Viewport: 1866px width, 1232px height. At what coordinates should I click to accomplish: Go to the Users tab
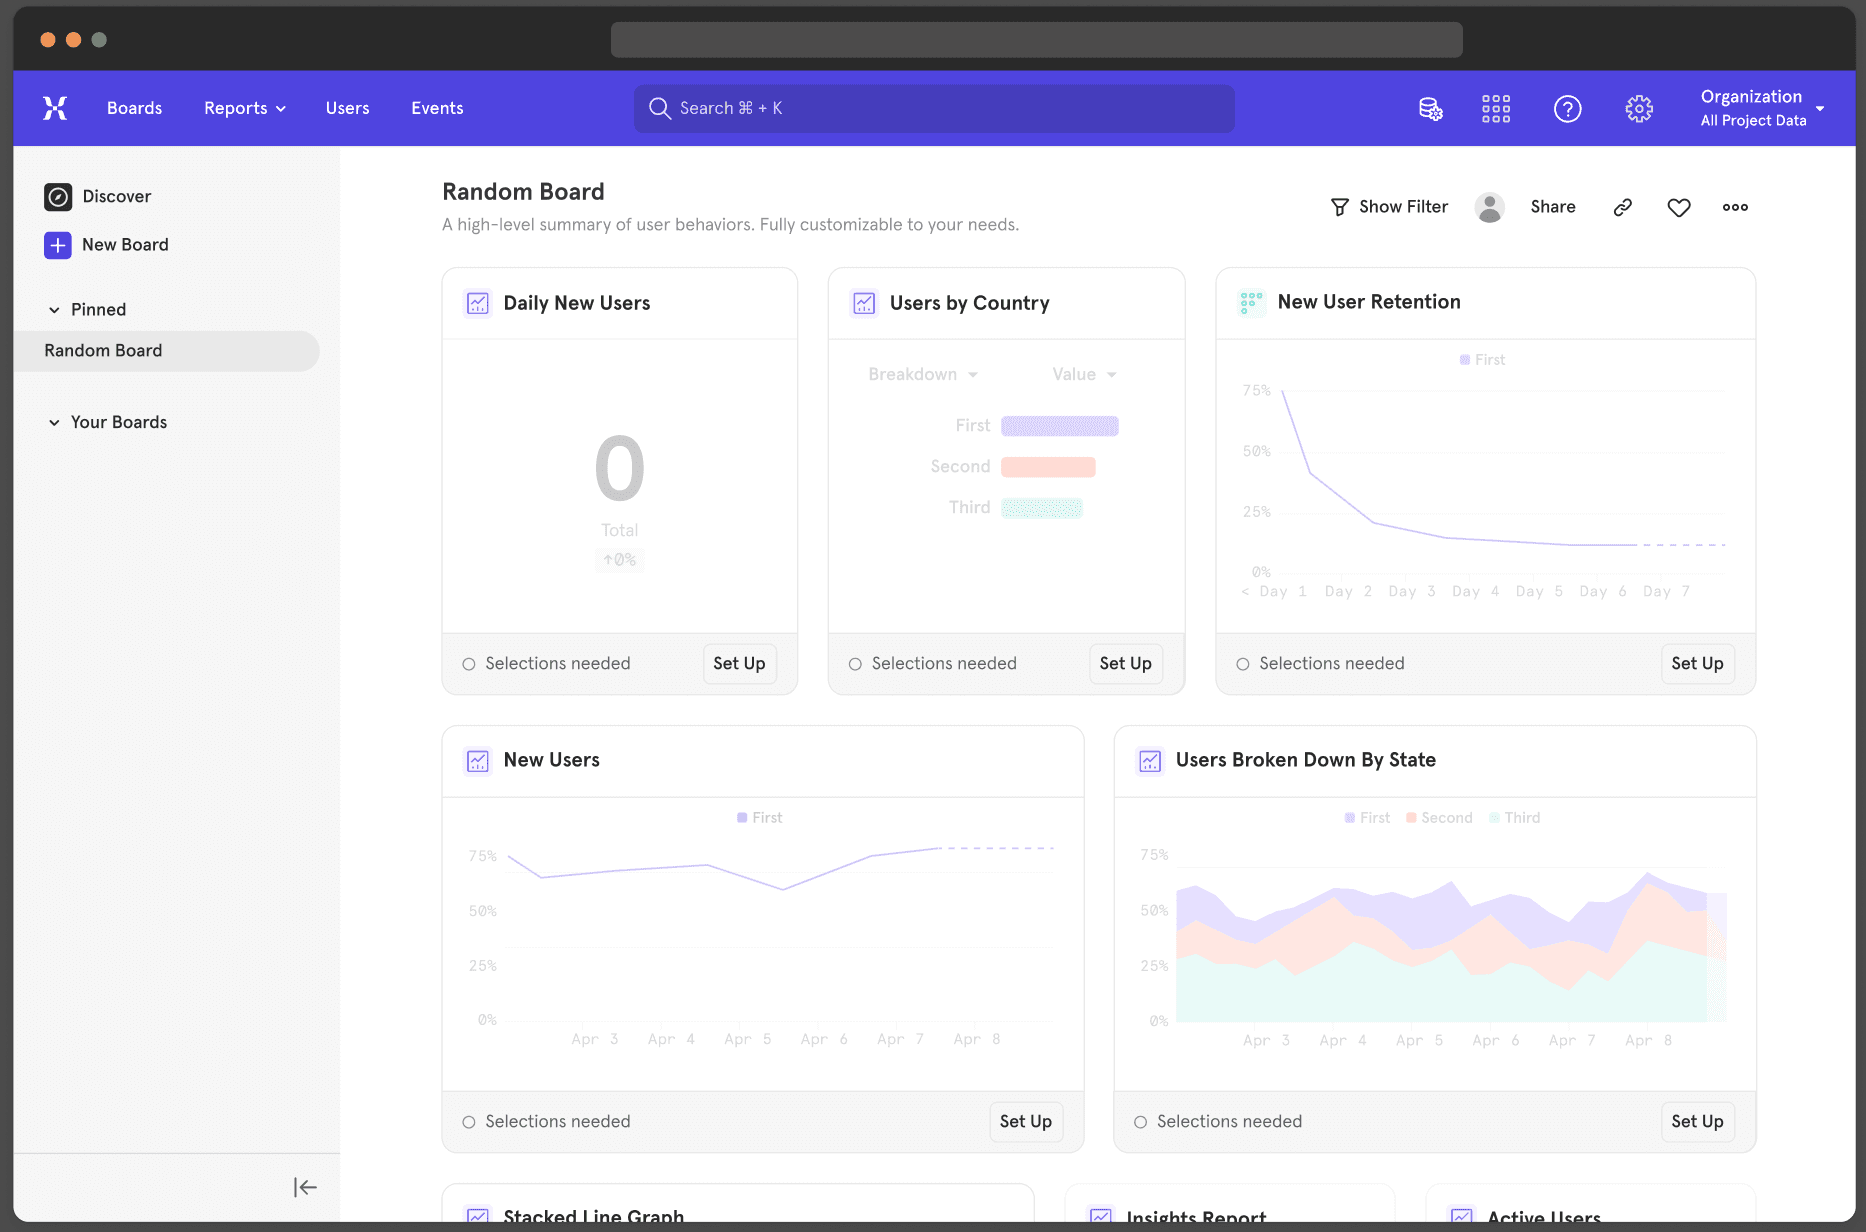pyautogui.click(x=347, y=108)
